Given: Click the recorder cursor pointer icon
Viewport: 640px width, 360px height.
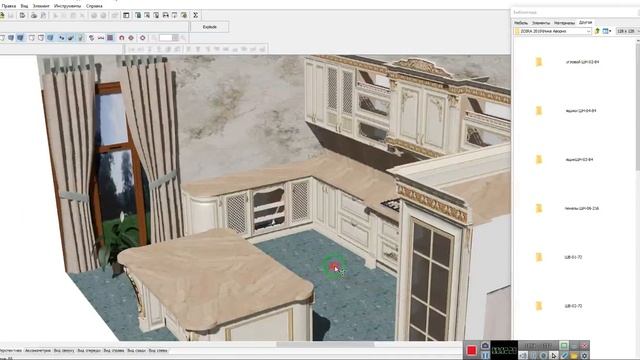Looking at the screenshot, I should click(553, 356).
